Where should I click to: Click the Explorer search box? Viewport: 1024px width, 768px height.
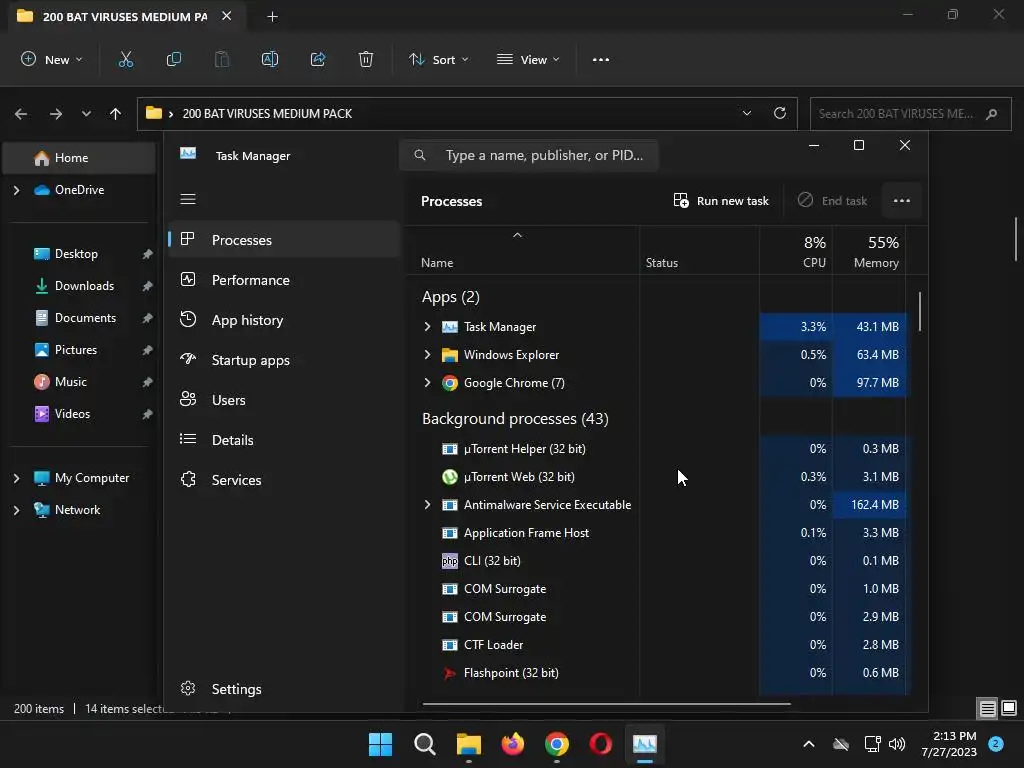[x=910, y=114]
